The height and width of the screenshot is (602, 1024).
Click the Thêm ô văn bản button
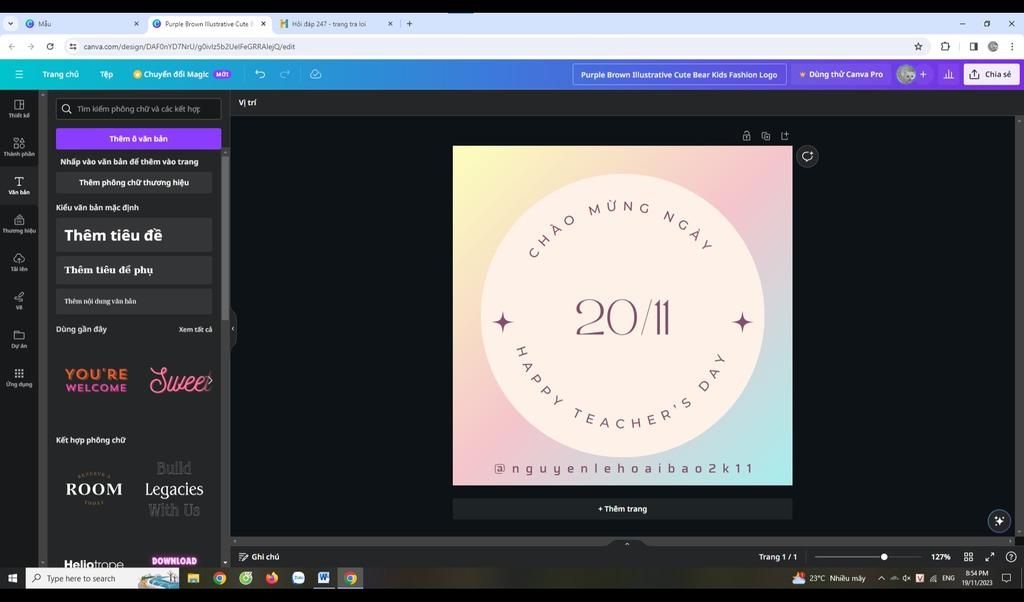(x=138, y=138)
